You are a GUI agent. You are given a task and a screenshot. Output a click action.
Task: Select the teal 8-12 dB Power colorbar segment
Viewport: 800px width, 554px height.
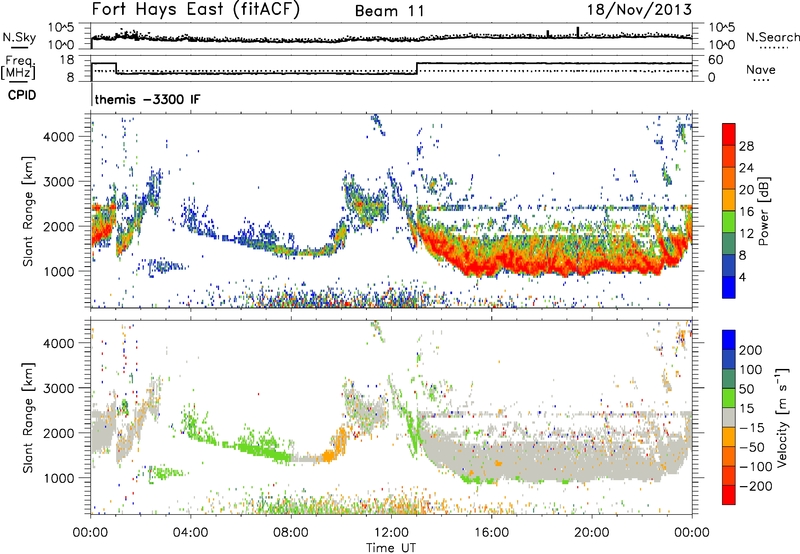coord(729,244)
